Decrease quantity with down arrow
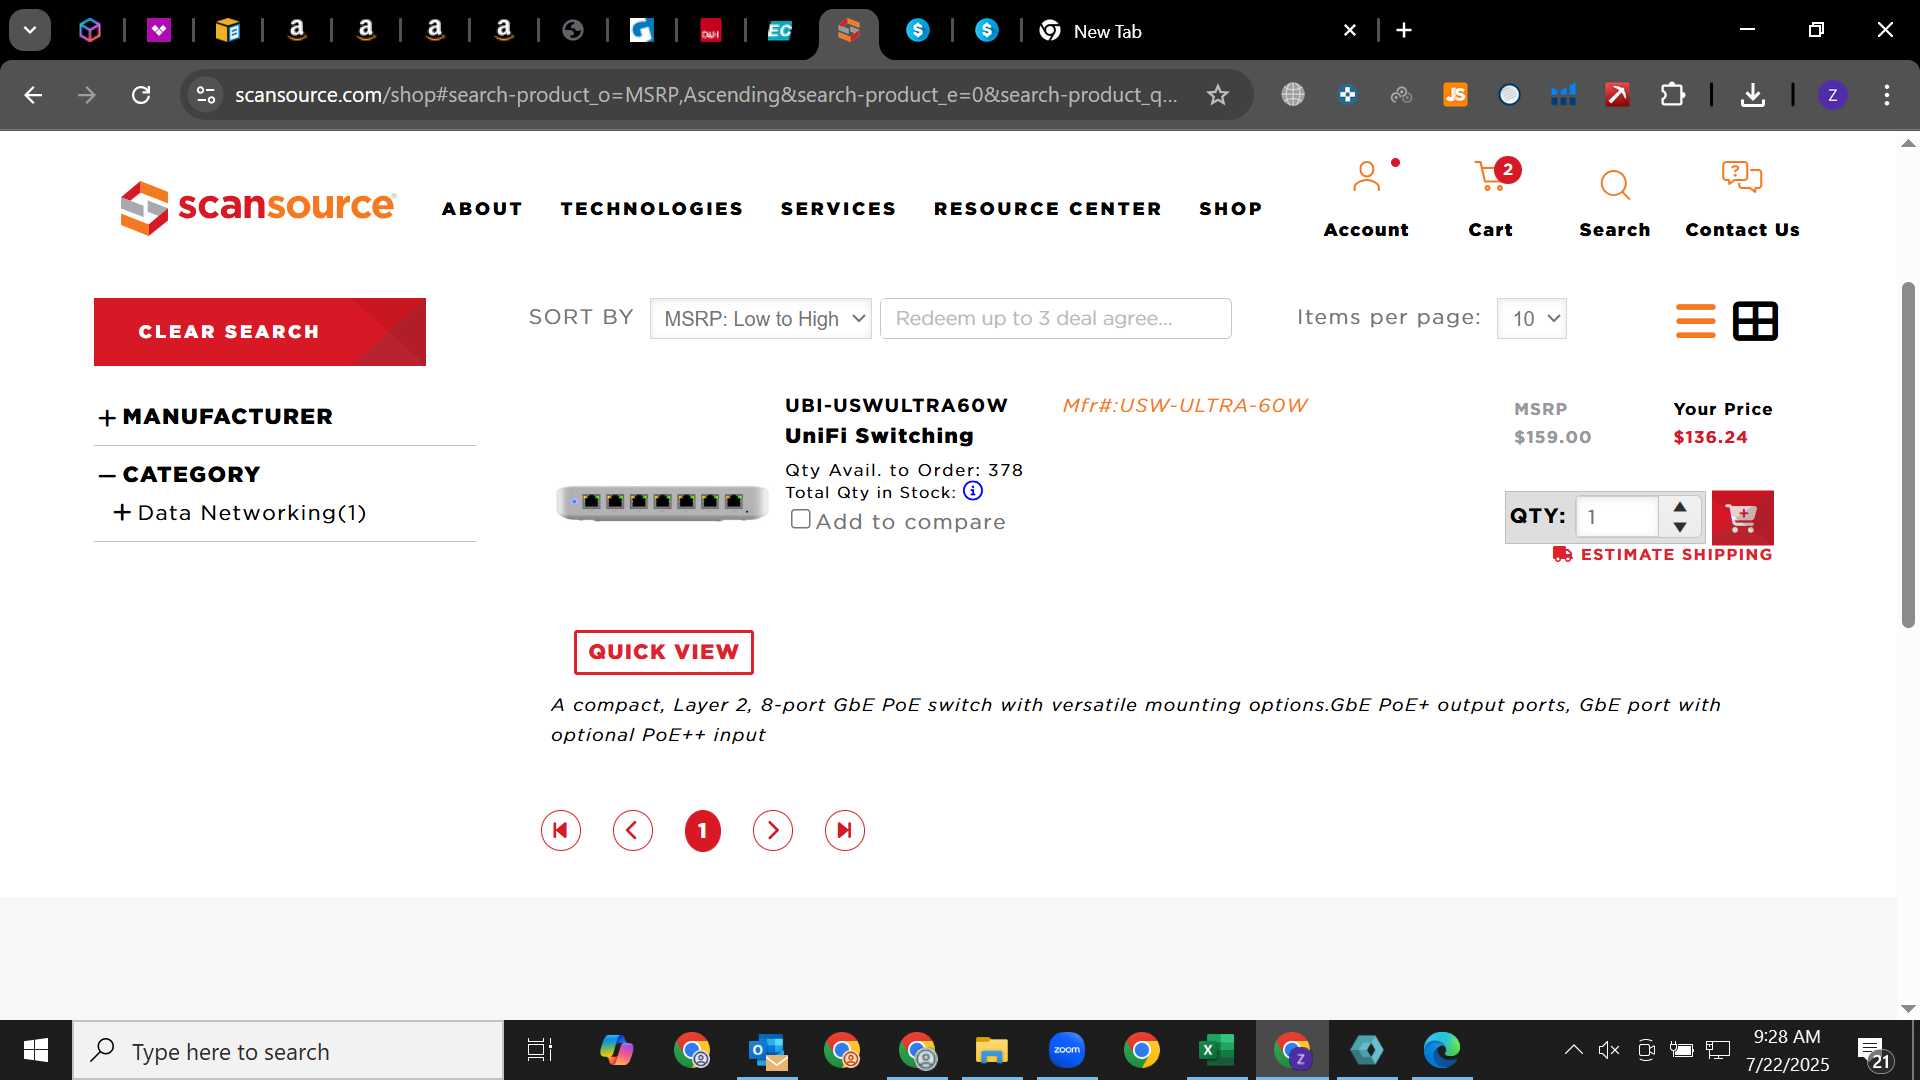This screenshot has height=1080, width=1920. (x=1680, y=527)
